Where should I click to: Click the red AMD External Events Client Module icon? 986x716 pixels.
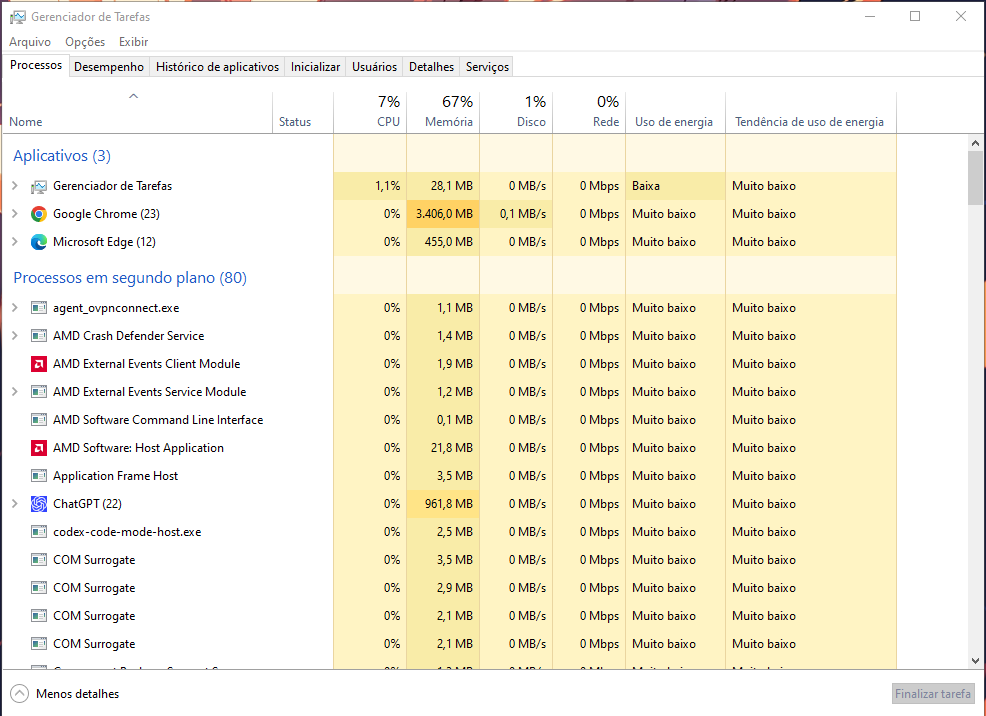(39, 364)
